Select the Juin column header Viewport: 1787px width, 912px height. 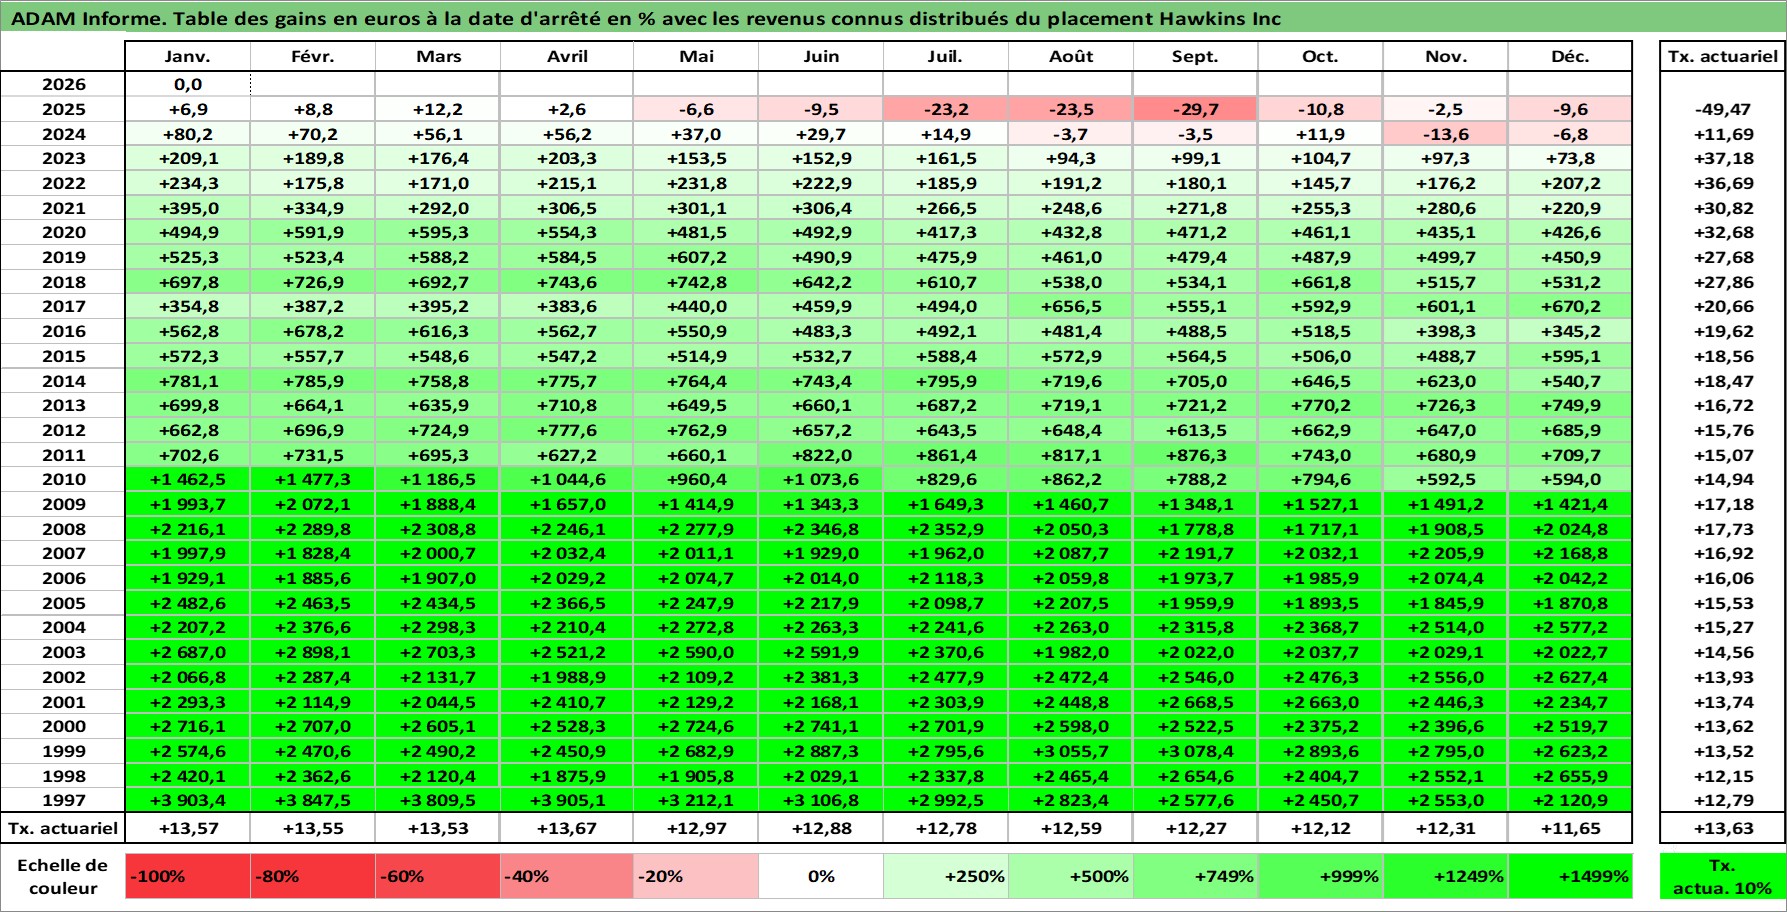tap(821, 56)
